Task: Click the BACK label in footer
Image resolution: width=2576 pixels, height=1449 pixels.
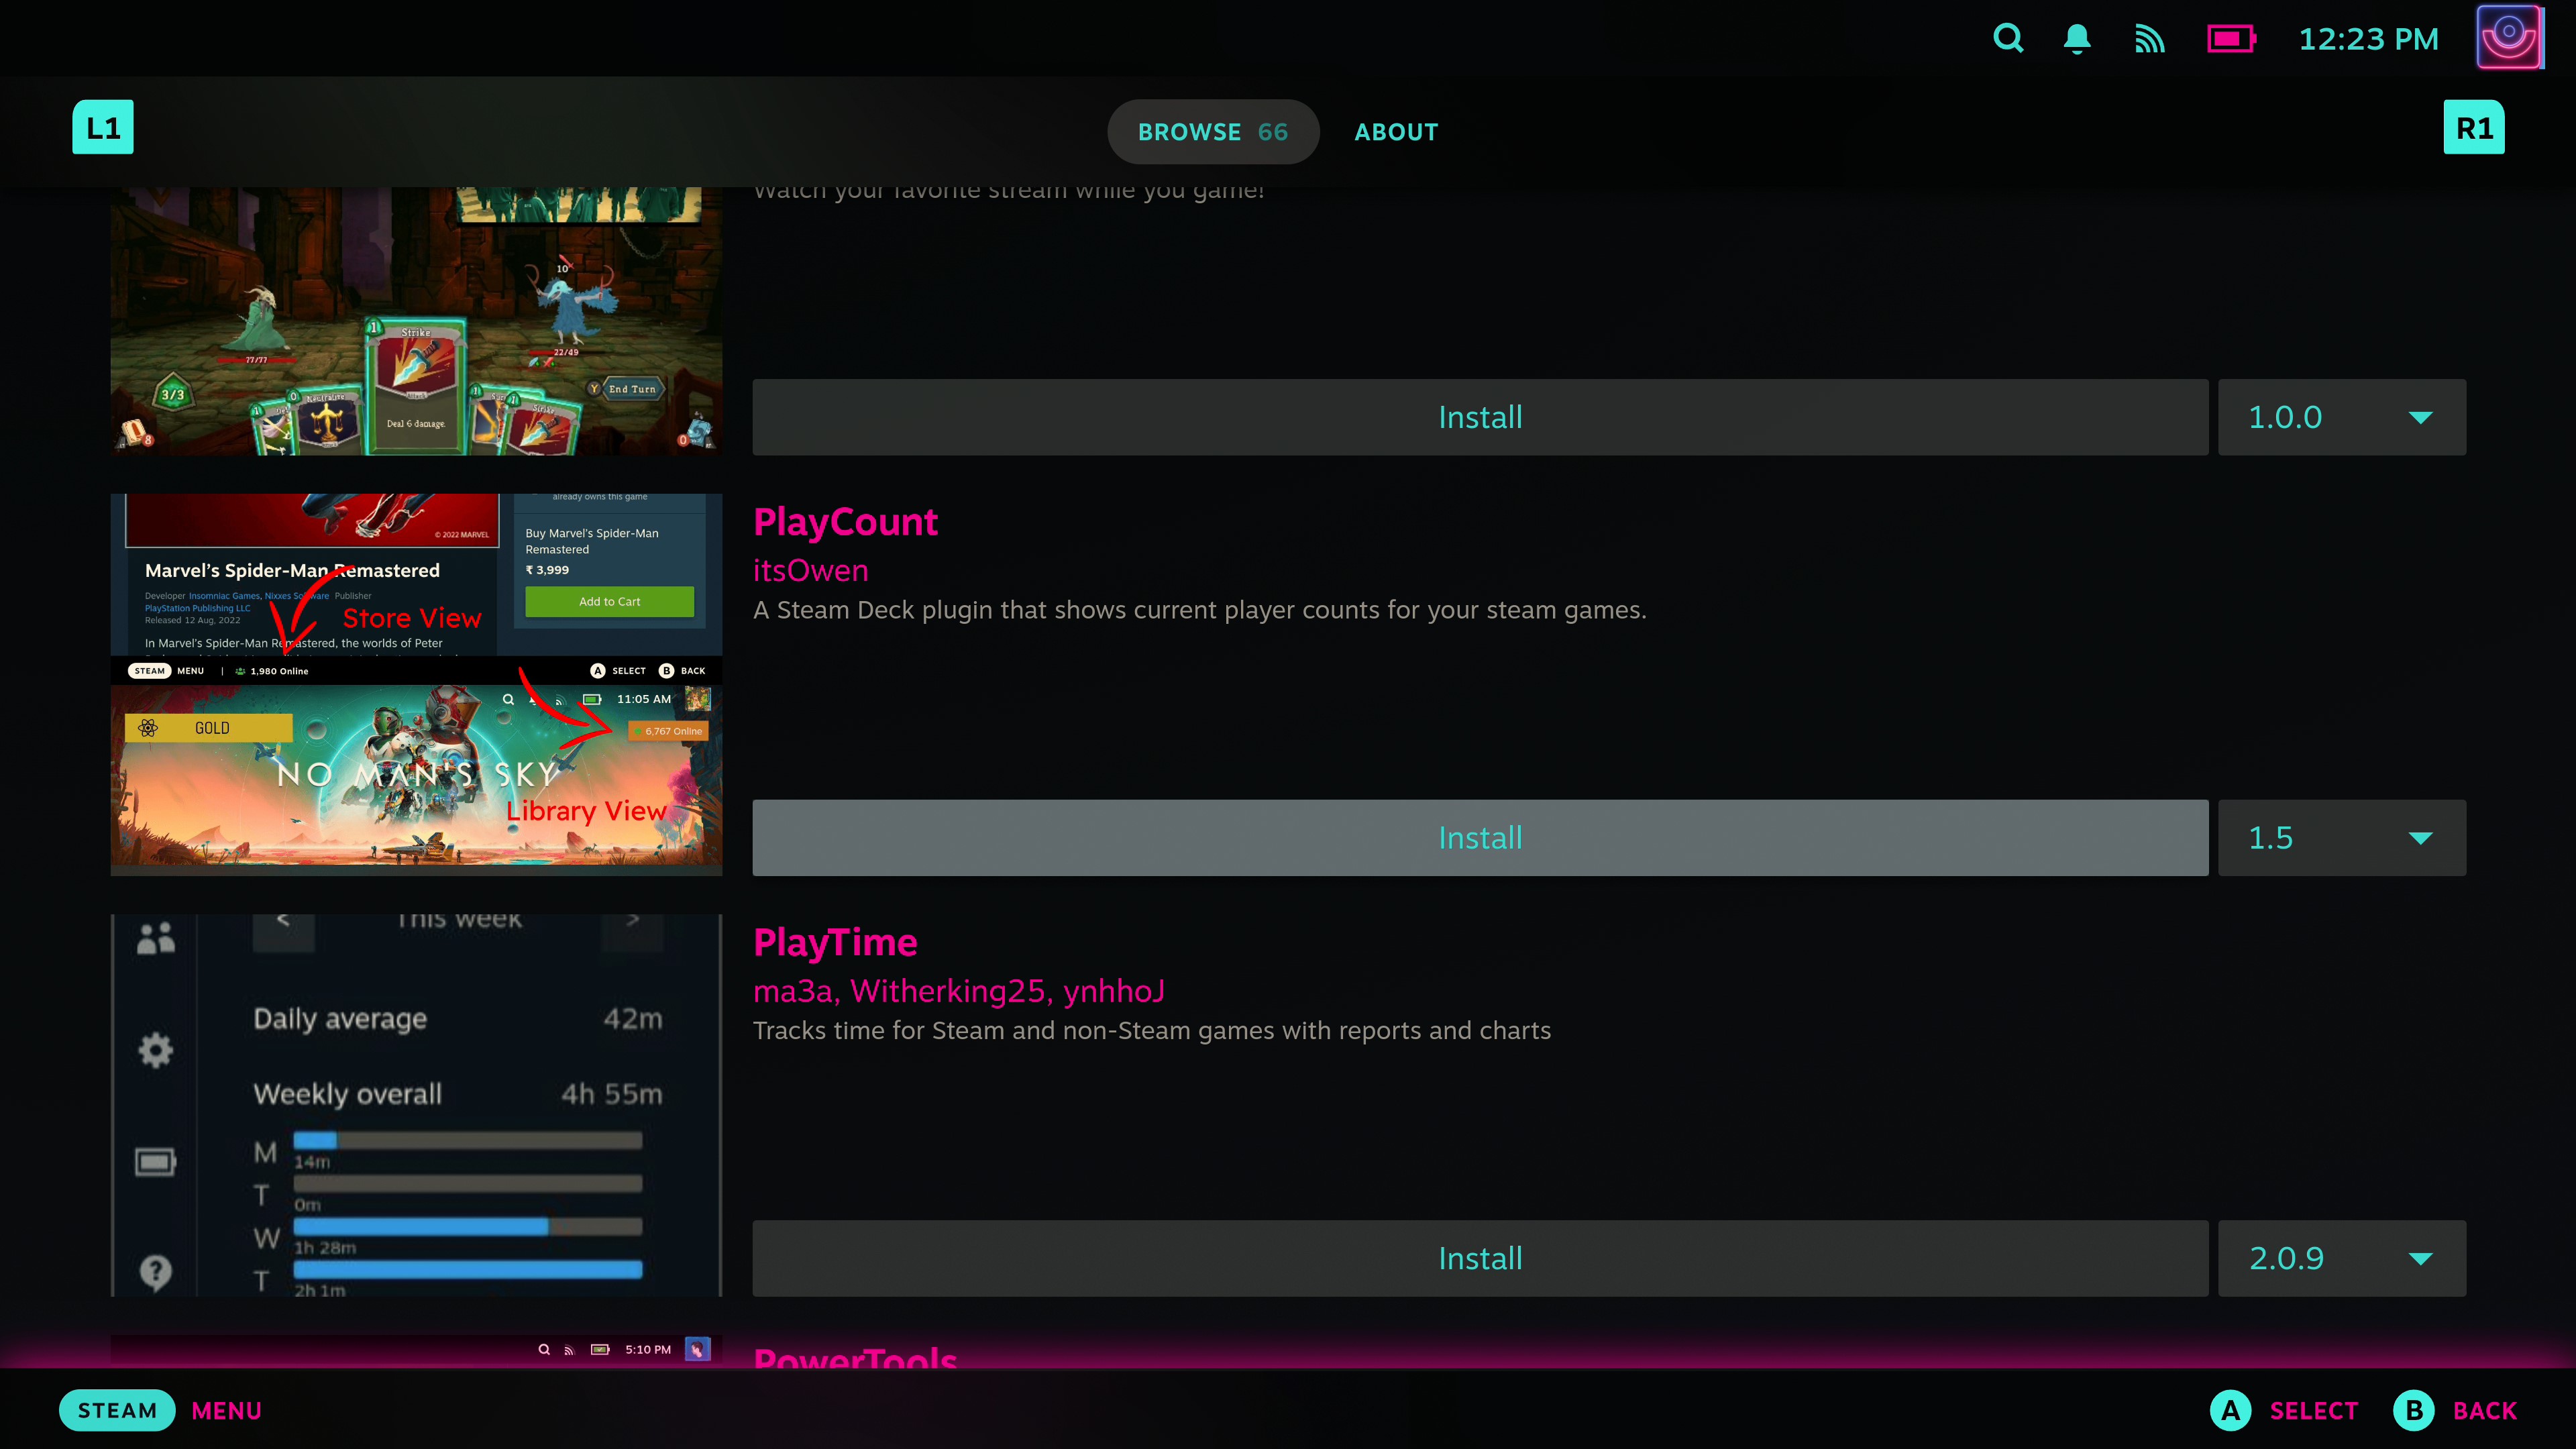Action: (x=2485, y=1410)
